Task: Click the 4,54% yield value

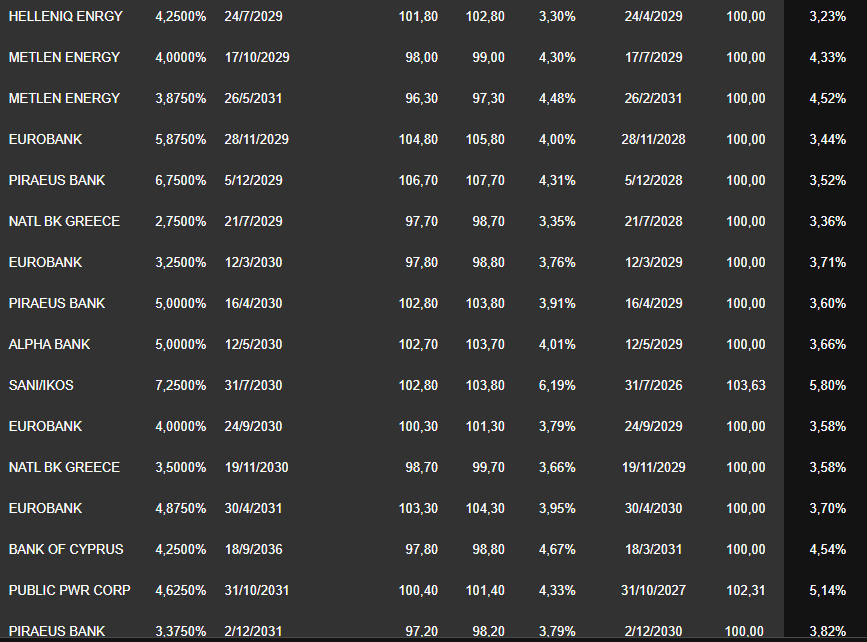Action: click(x=828, y=549)
